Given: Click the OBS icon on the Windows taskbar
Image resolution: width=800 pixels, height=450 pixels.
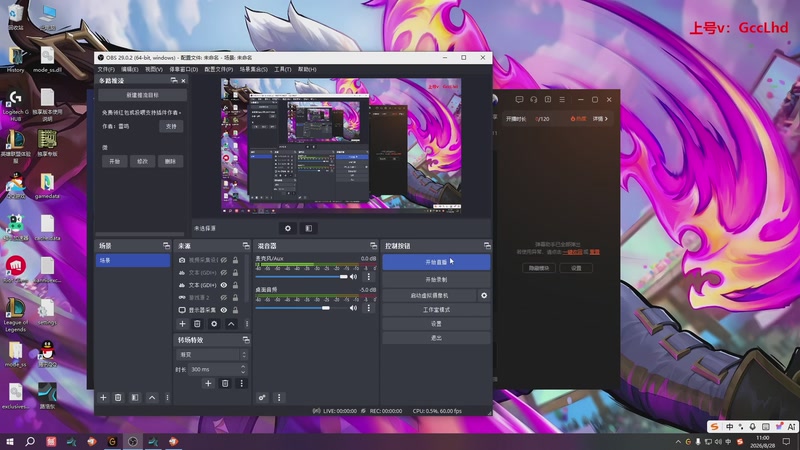Looking at the screenshot, I should click(x=133, y=441).
